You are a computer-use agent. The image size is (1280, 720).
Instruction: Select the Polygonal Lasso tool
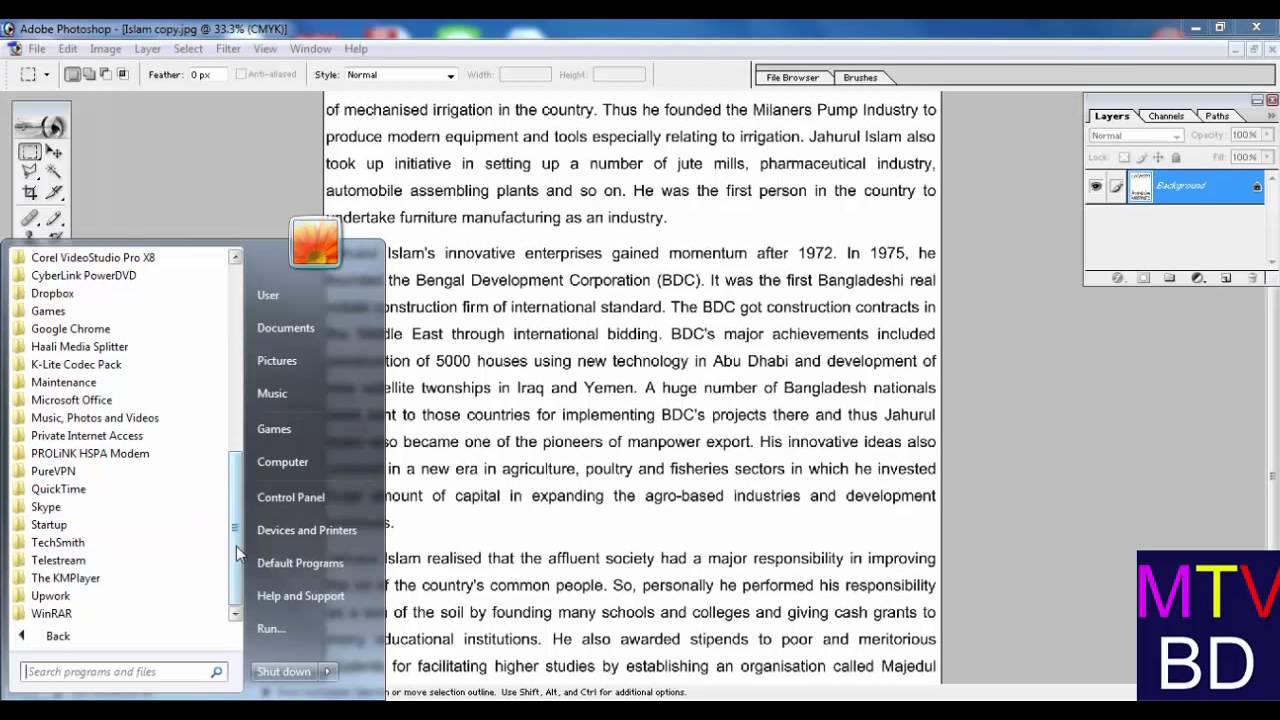(30, 172)
